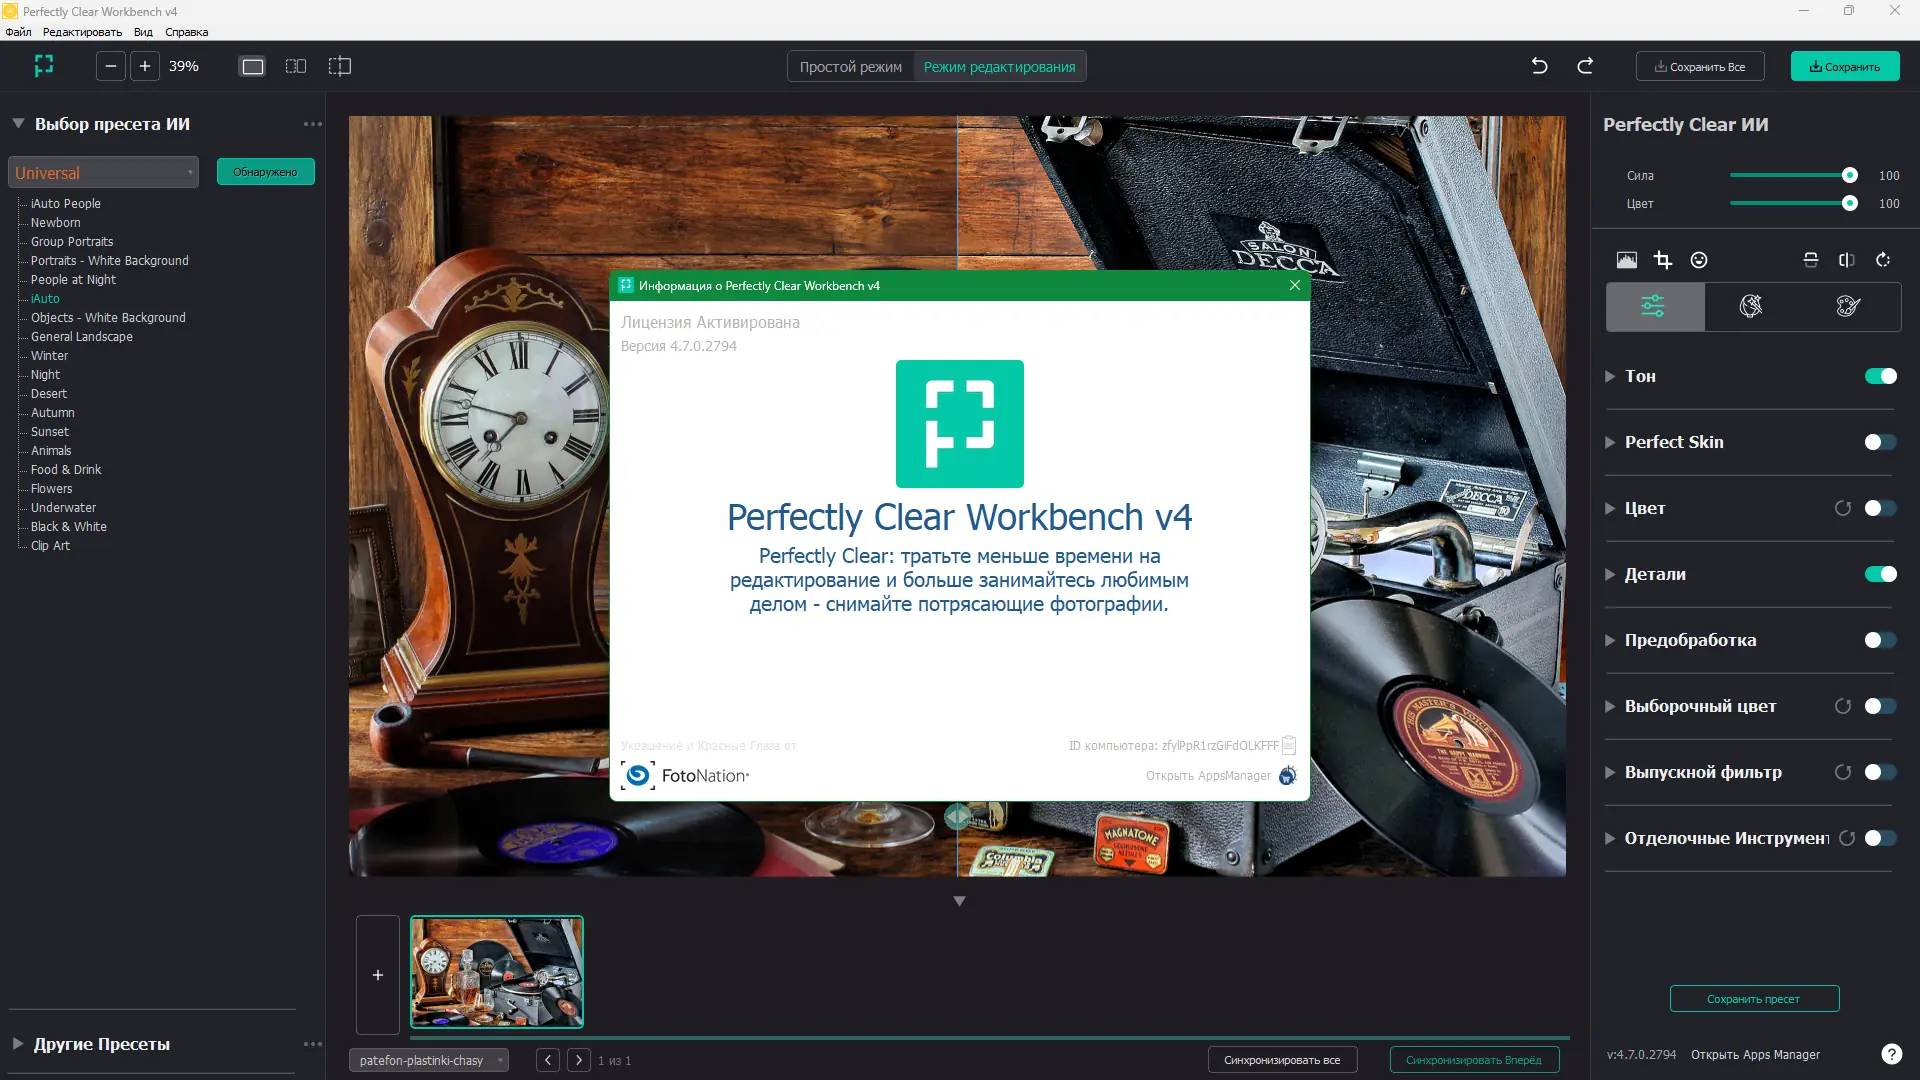Open the face smiley tool icon
Image resolution: width=1920 pixels, height=1080 pixels.
coord(1699,260)
